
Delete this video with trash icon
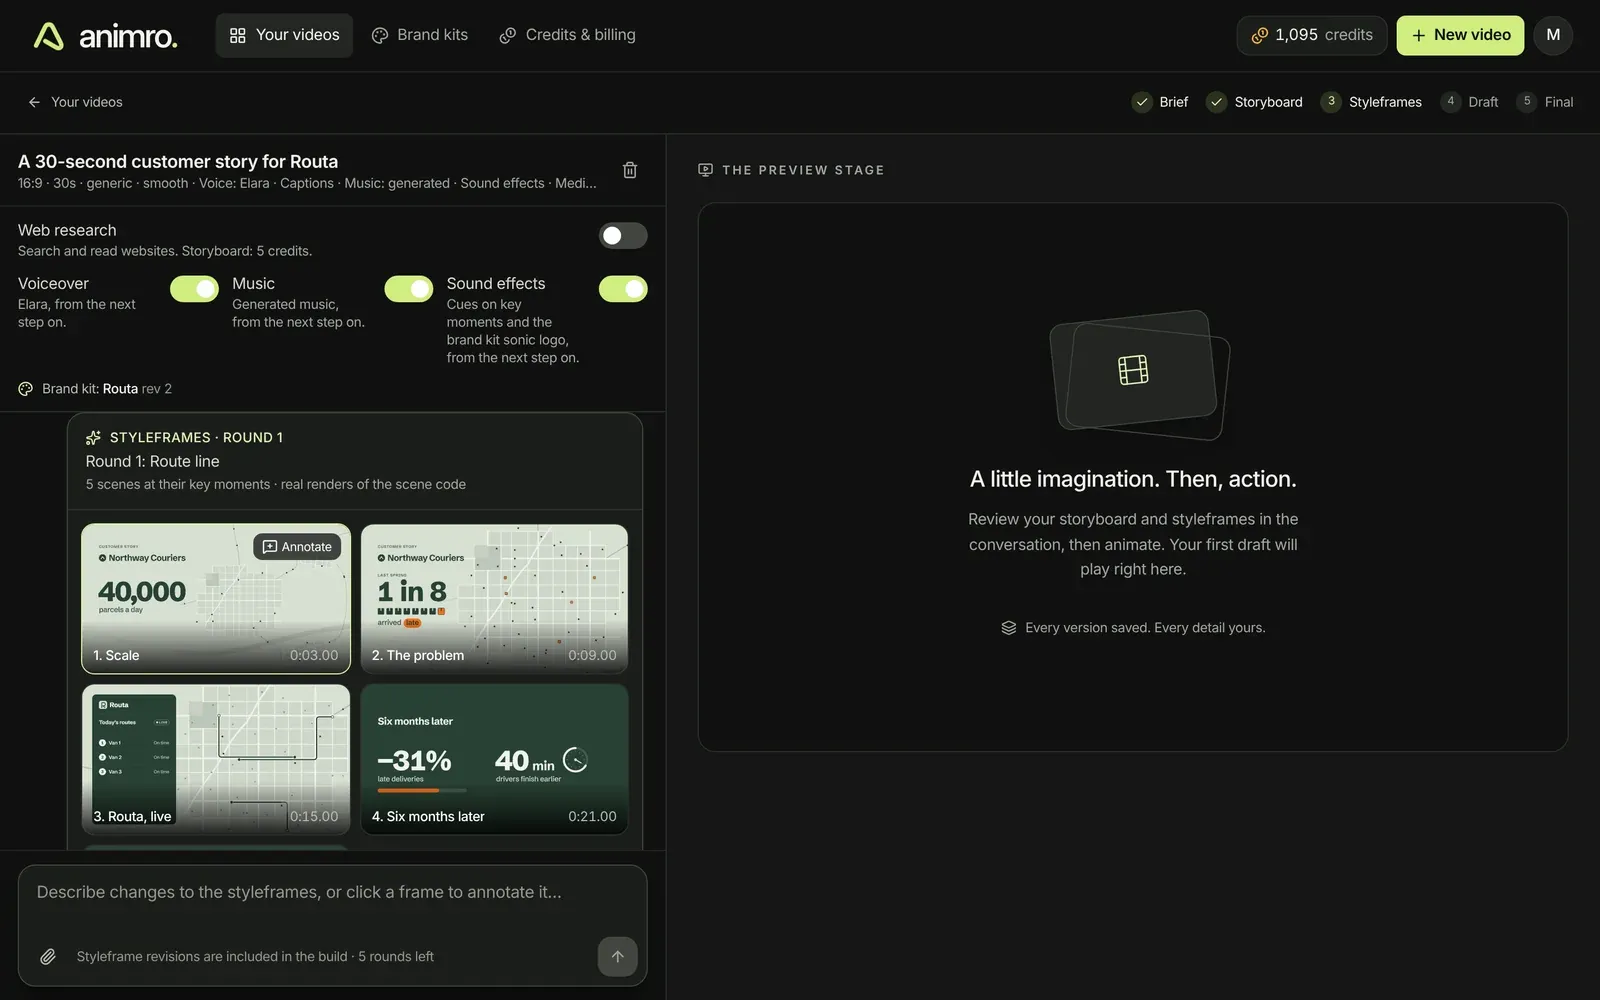tap(630, 170)
